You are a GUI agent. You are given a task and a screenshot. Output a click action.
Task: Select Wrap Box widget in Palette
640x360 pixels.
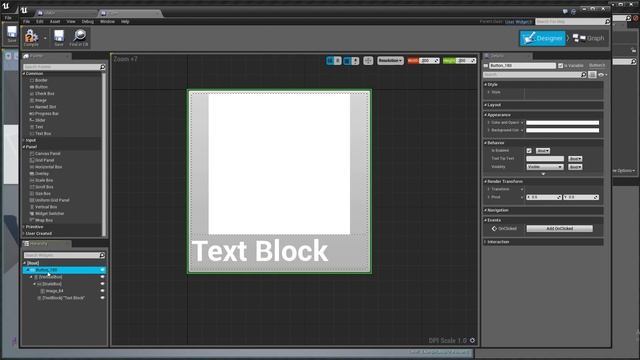click(41, 220)
